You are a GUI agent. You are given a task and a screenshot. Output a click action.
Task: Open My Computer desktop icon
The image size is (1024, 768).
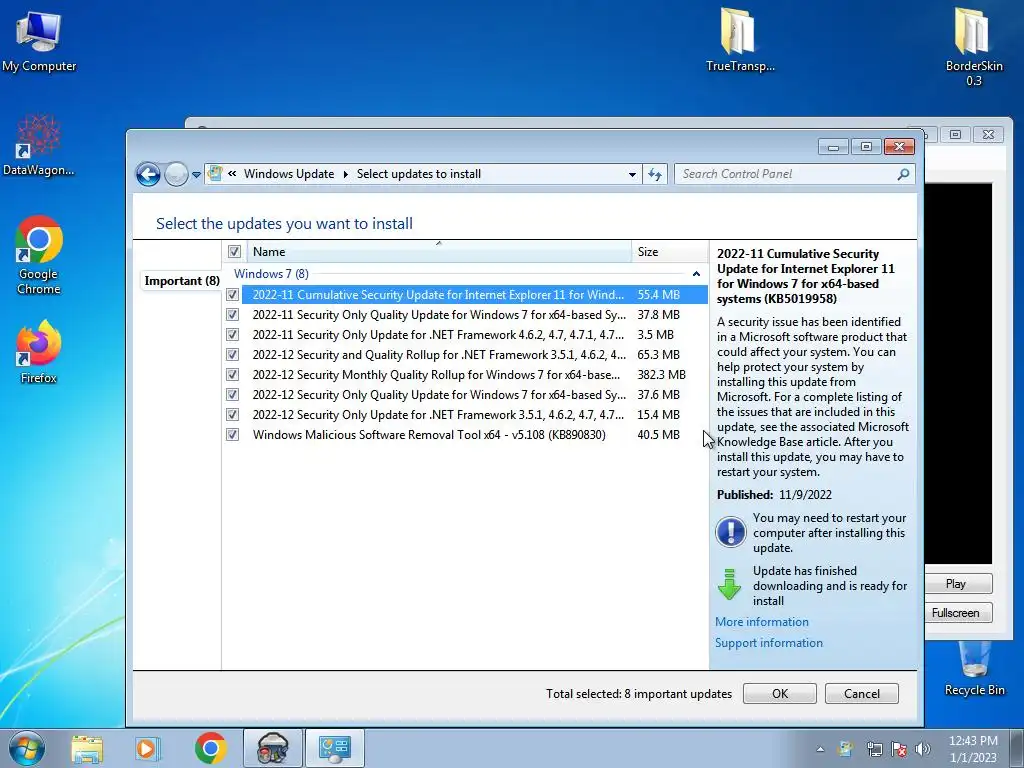(x=39, y=40)
